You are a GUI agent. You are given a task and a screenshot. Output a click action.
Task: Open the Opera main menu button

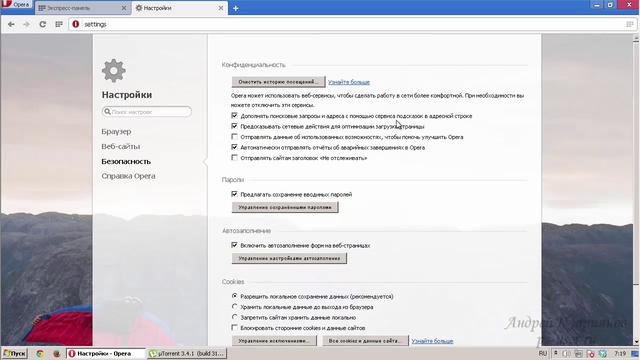pos(16,5)
